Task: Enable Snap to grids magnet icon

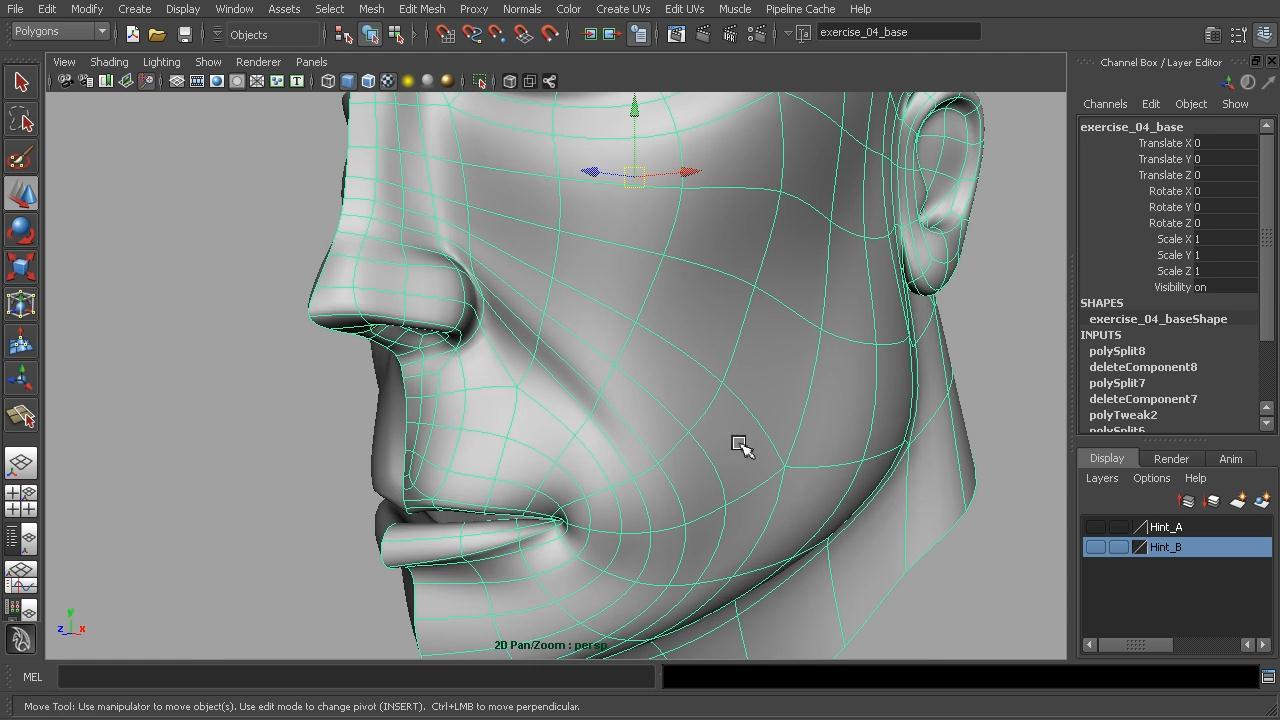Action: 446,34
